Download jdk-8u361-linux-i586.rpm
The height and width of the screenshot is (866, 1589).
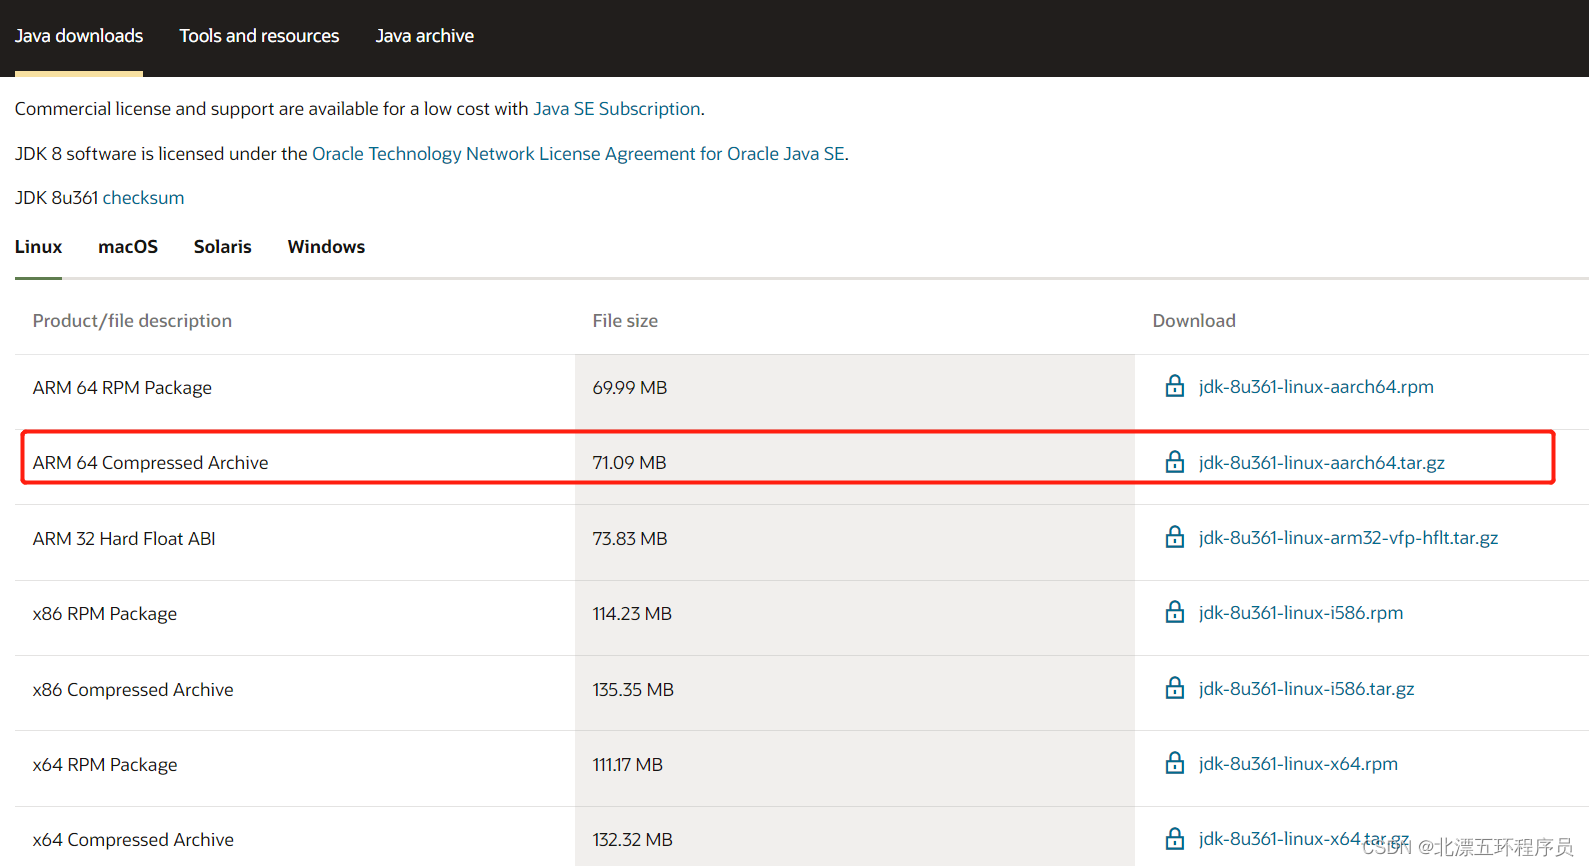click(1301, 613)
